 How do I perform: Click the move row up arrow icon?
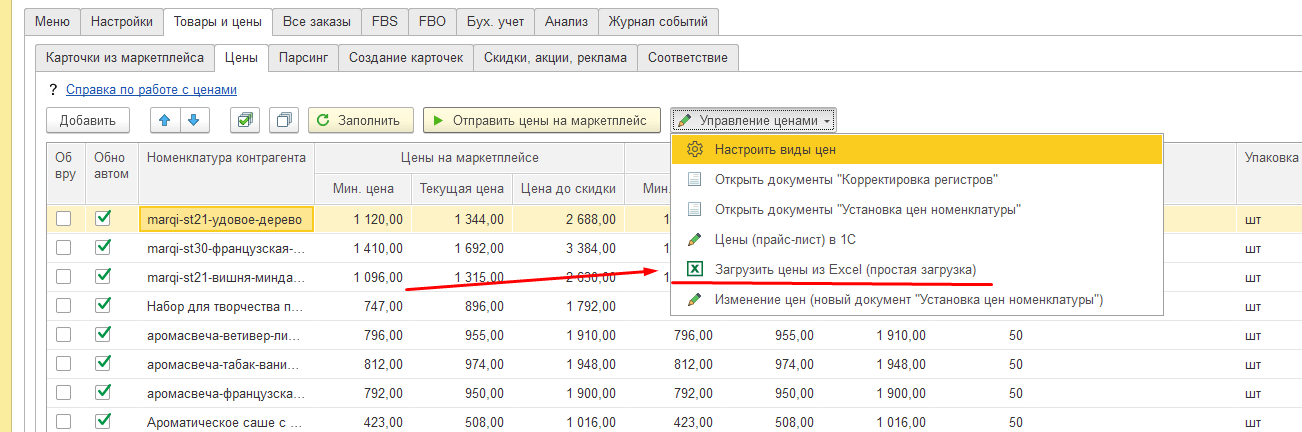pos(165,120)
